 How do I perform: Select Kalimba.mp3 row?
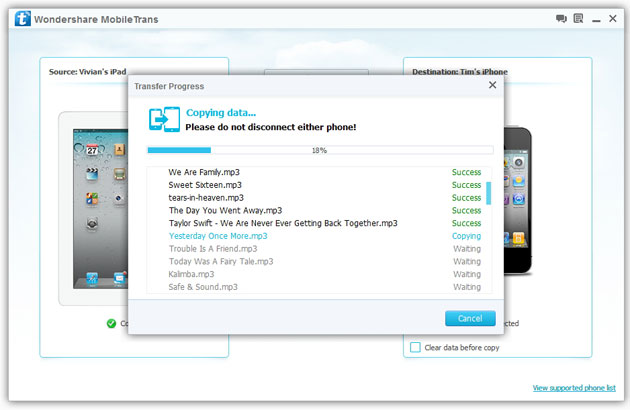[317, 274]
